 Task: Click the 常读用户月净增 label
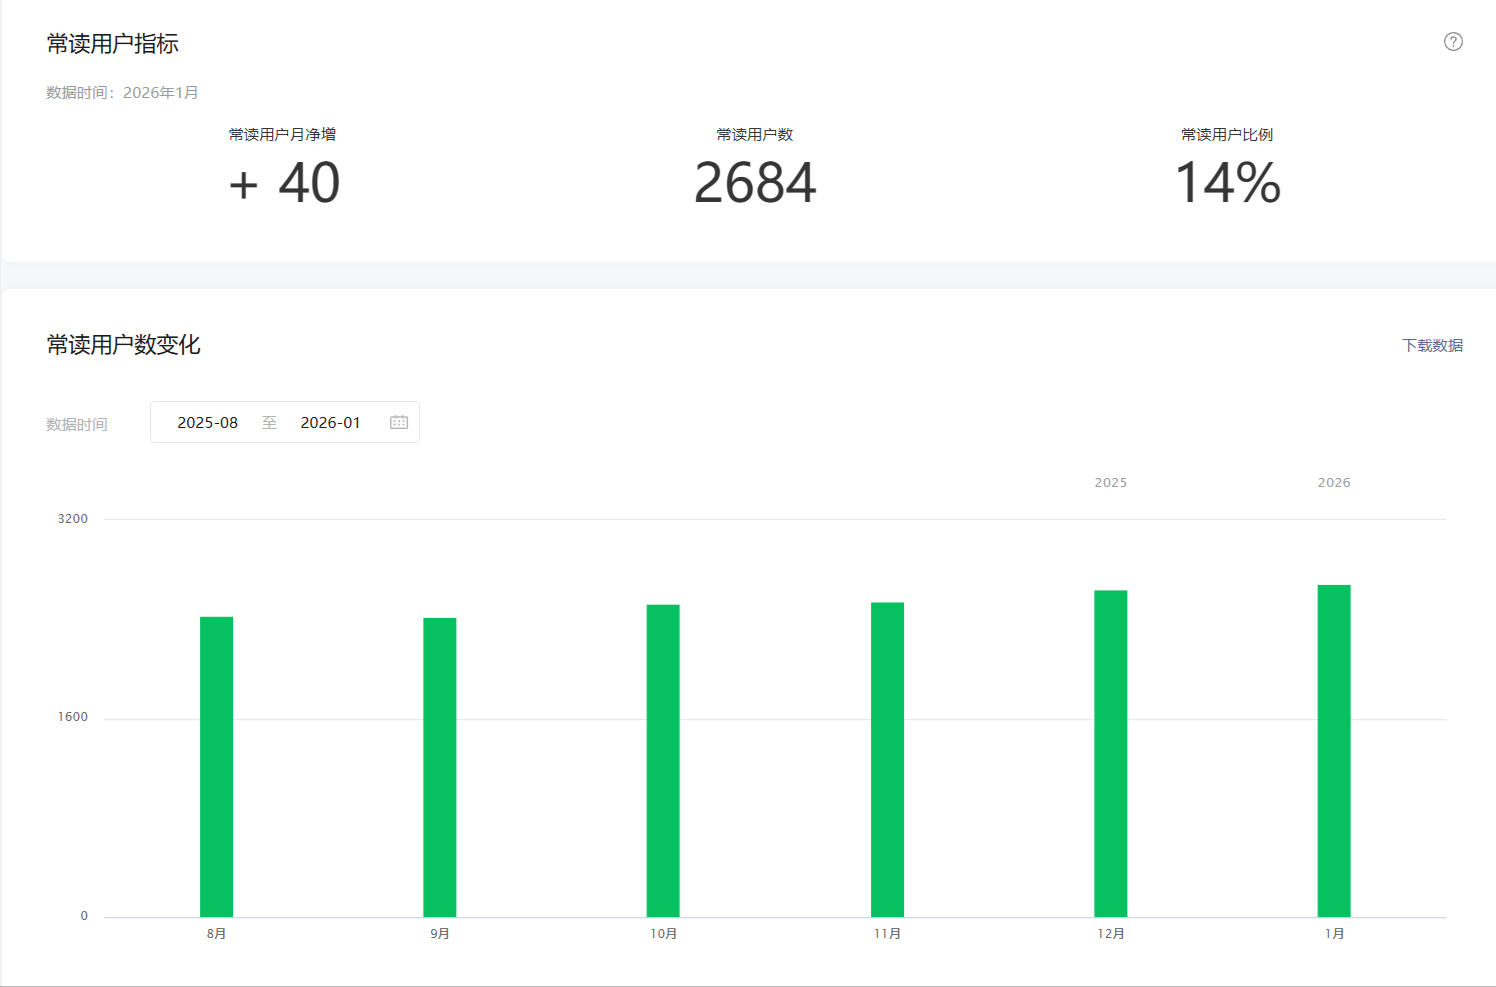coord(282,135)
